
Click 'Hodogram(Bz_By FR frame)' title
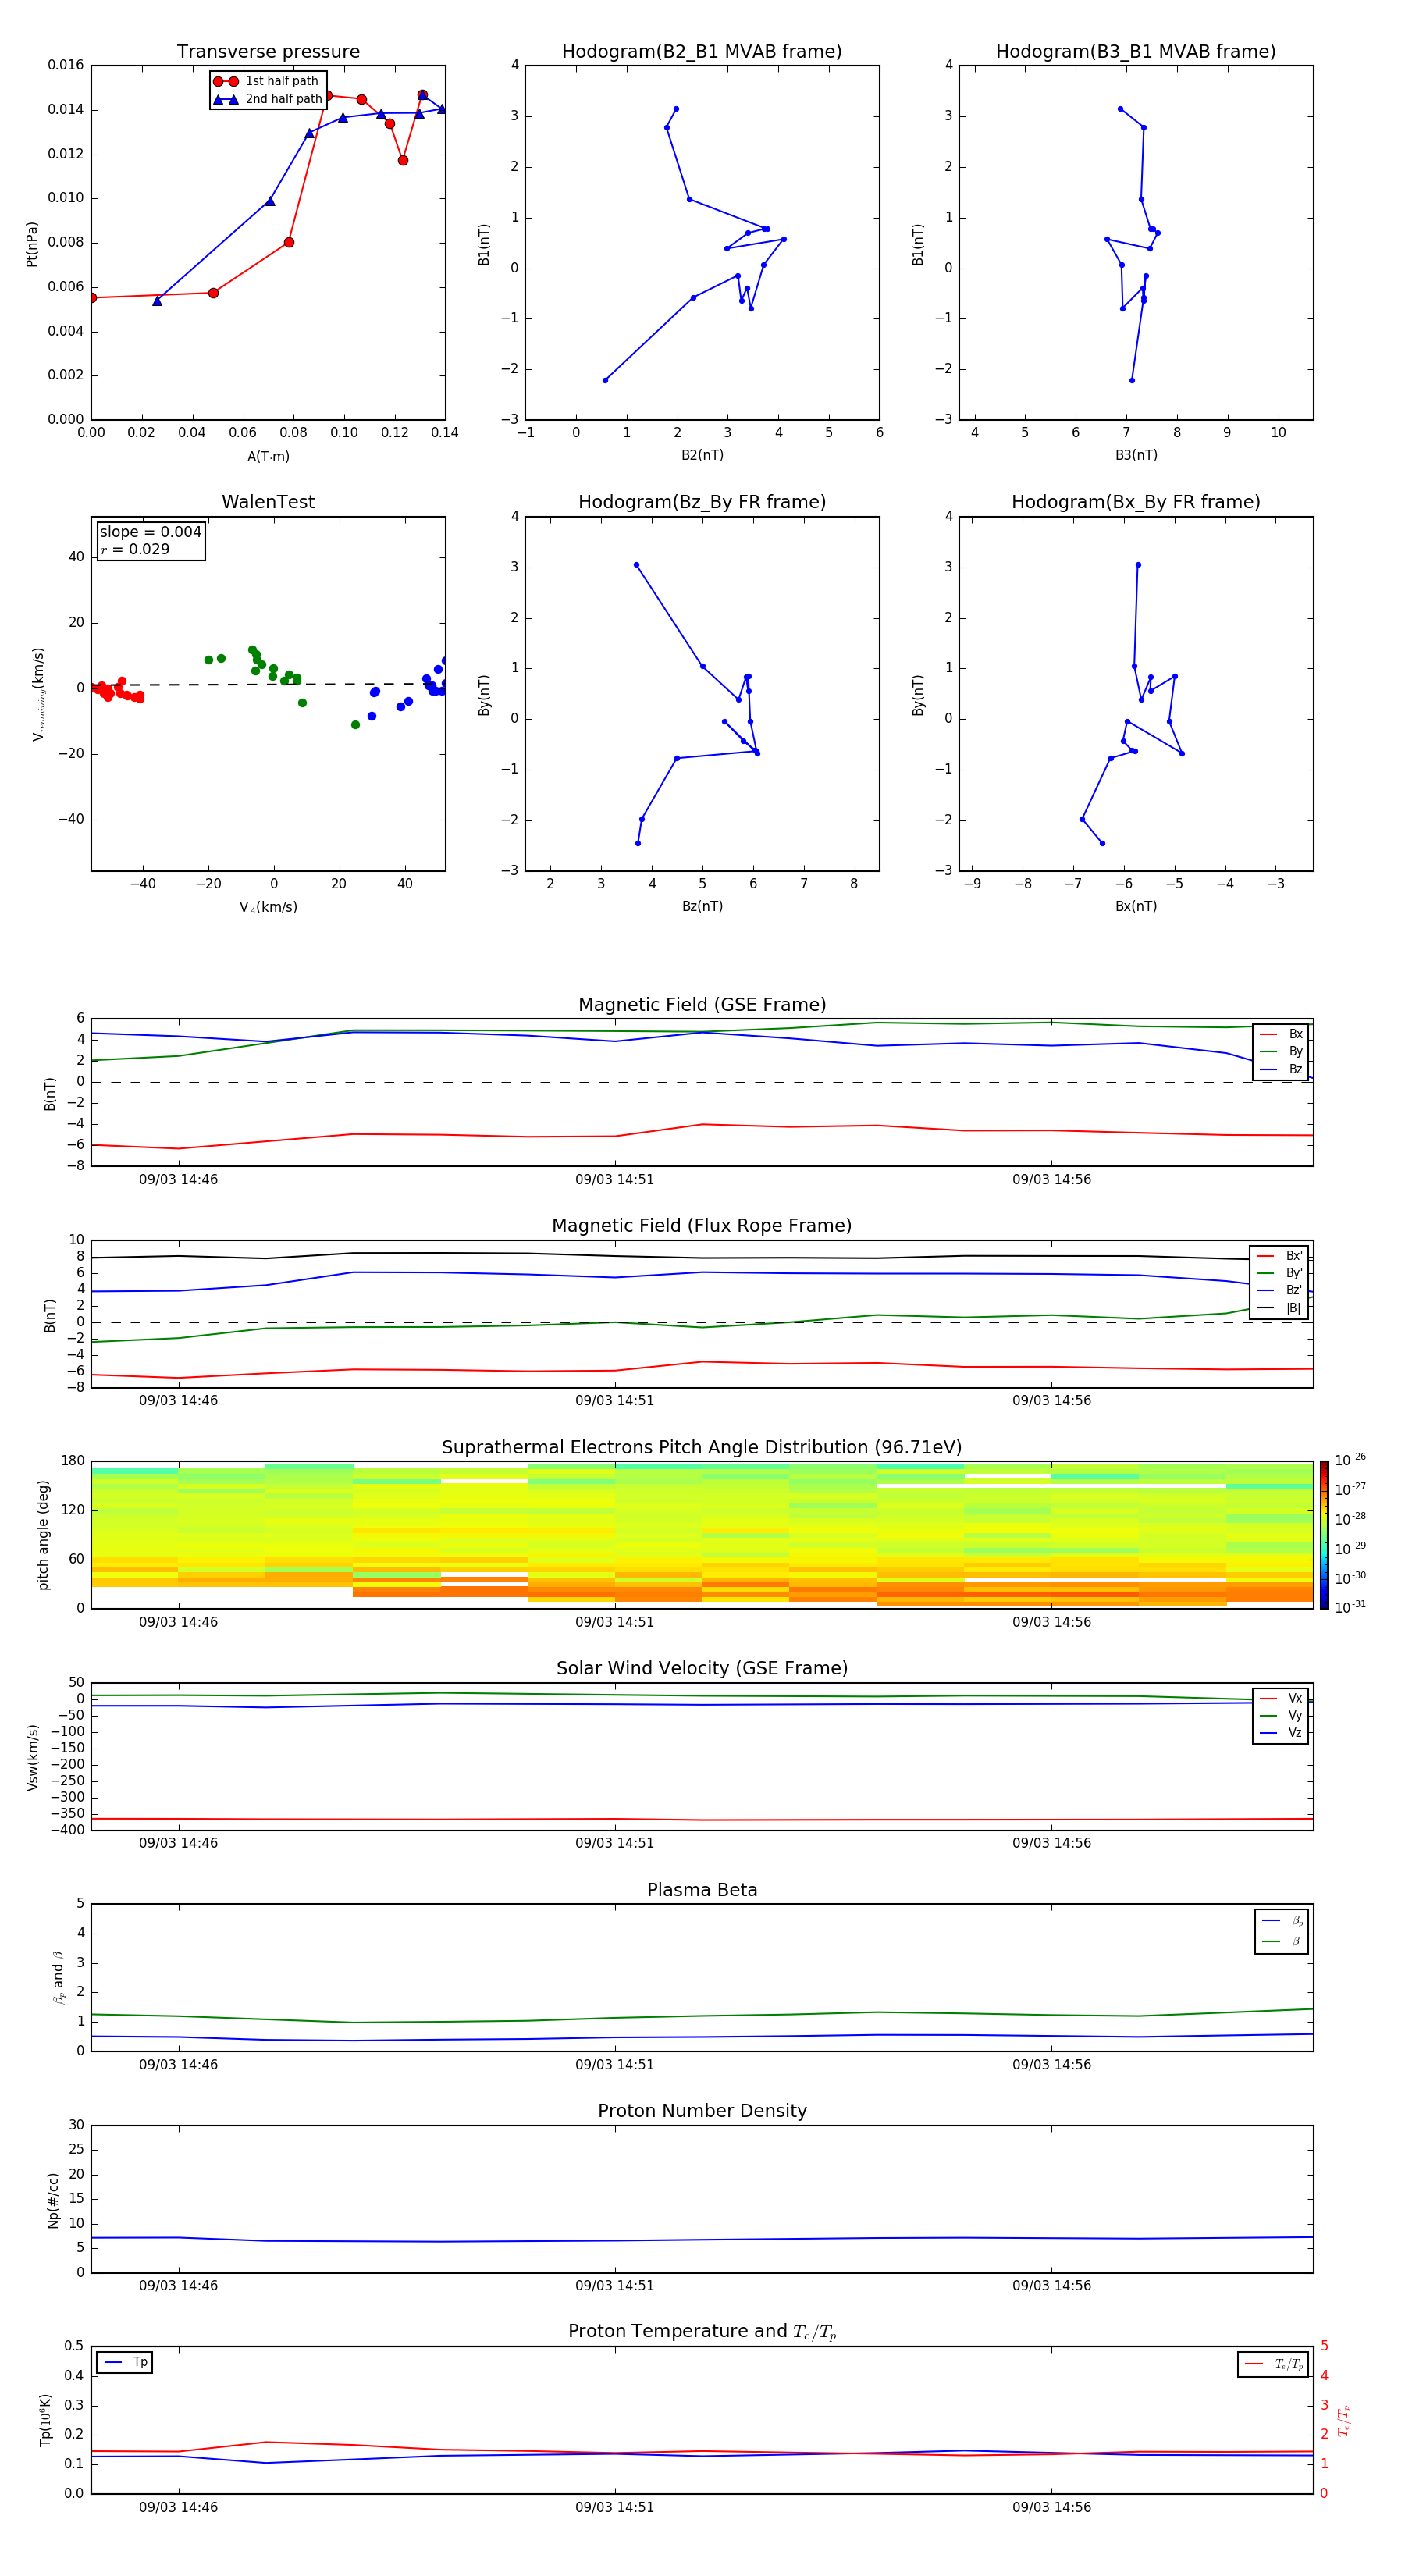tap(702, 502)
